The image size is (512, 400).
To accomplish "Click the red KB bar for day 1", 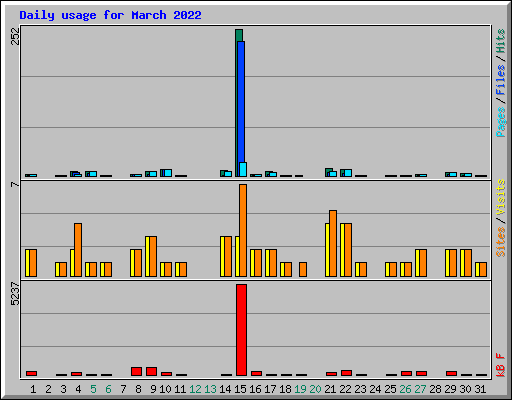I will (31, 373).
